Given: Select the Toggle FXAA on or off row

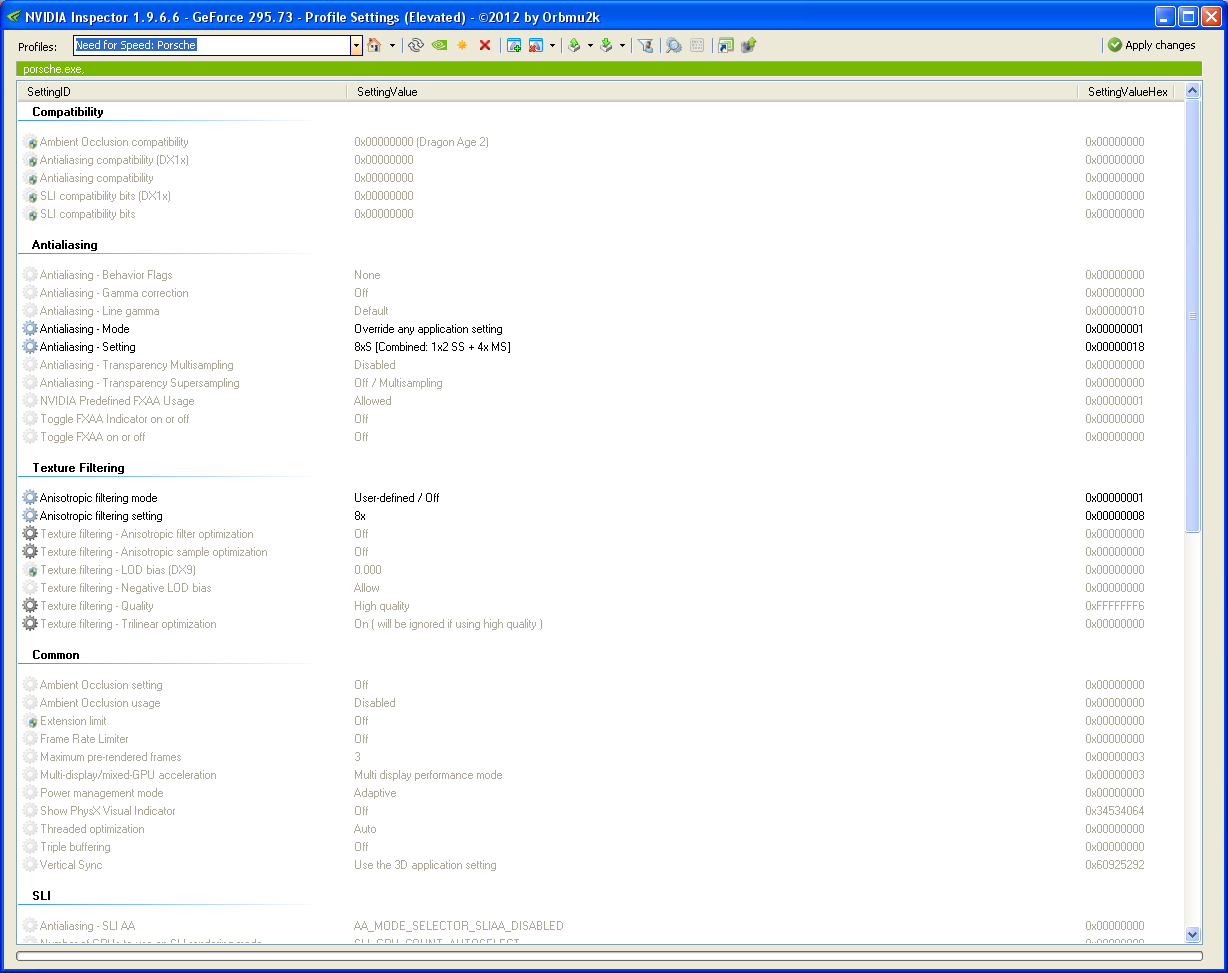Looking at the screenshot, I should (600, 437).
